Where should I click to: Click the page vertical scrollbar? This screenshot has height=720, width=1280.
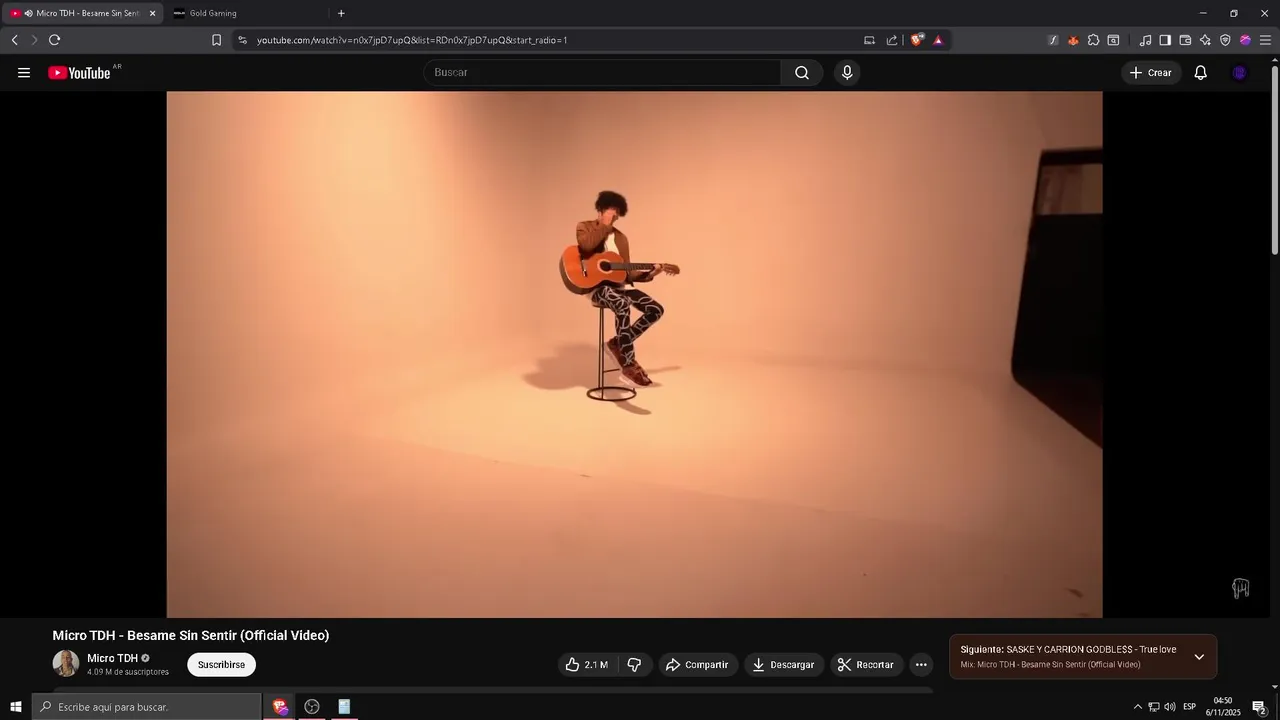[1275, 160]
